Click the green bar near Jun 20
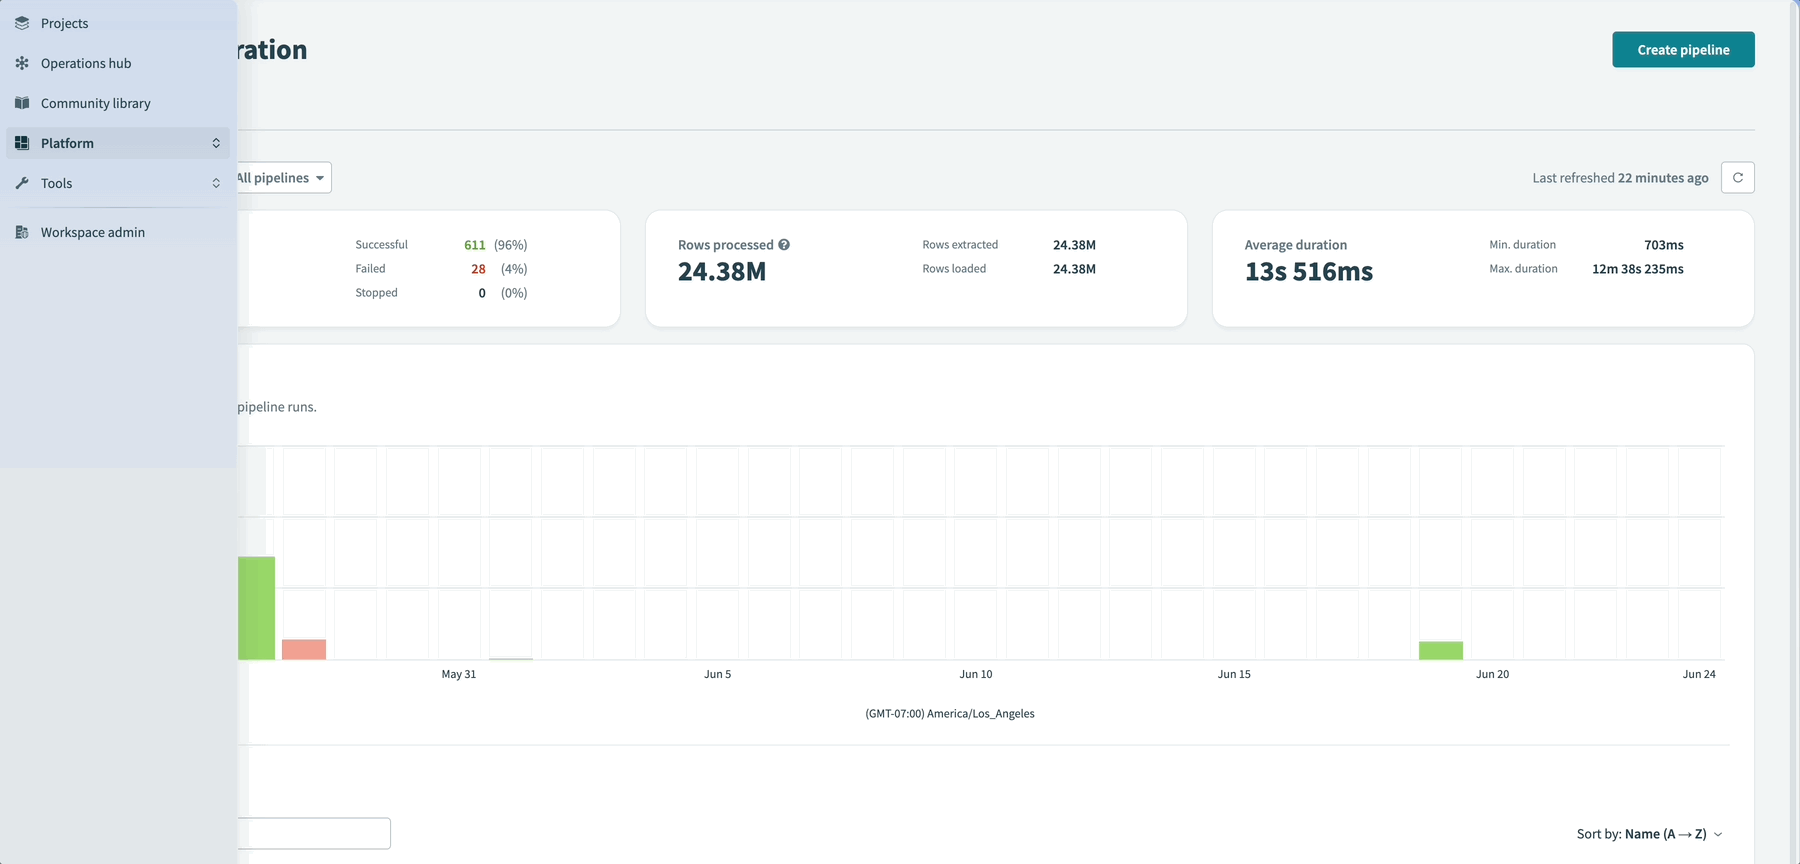This screenshot has width=1800, height=864. [1441, 651]
